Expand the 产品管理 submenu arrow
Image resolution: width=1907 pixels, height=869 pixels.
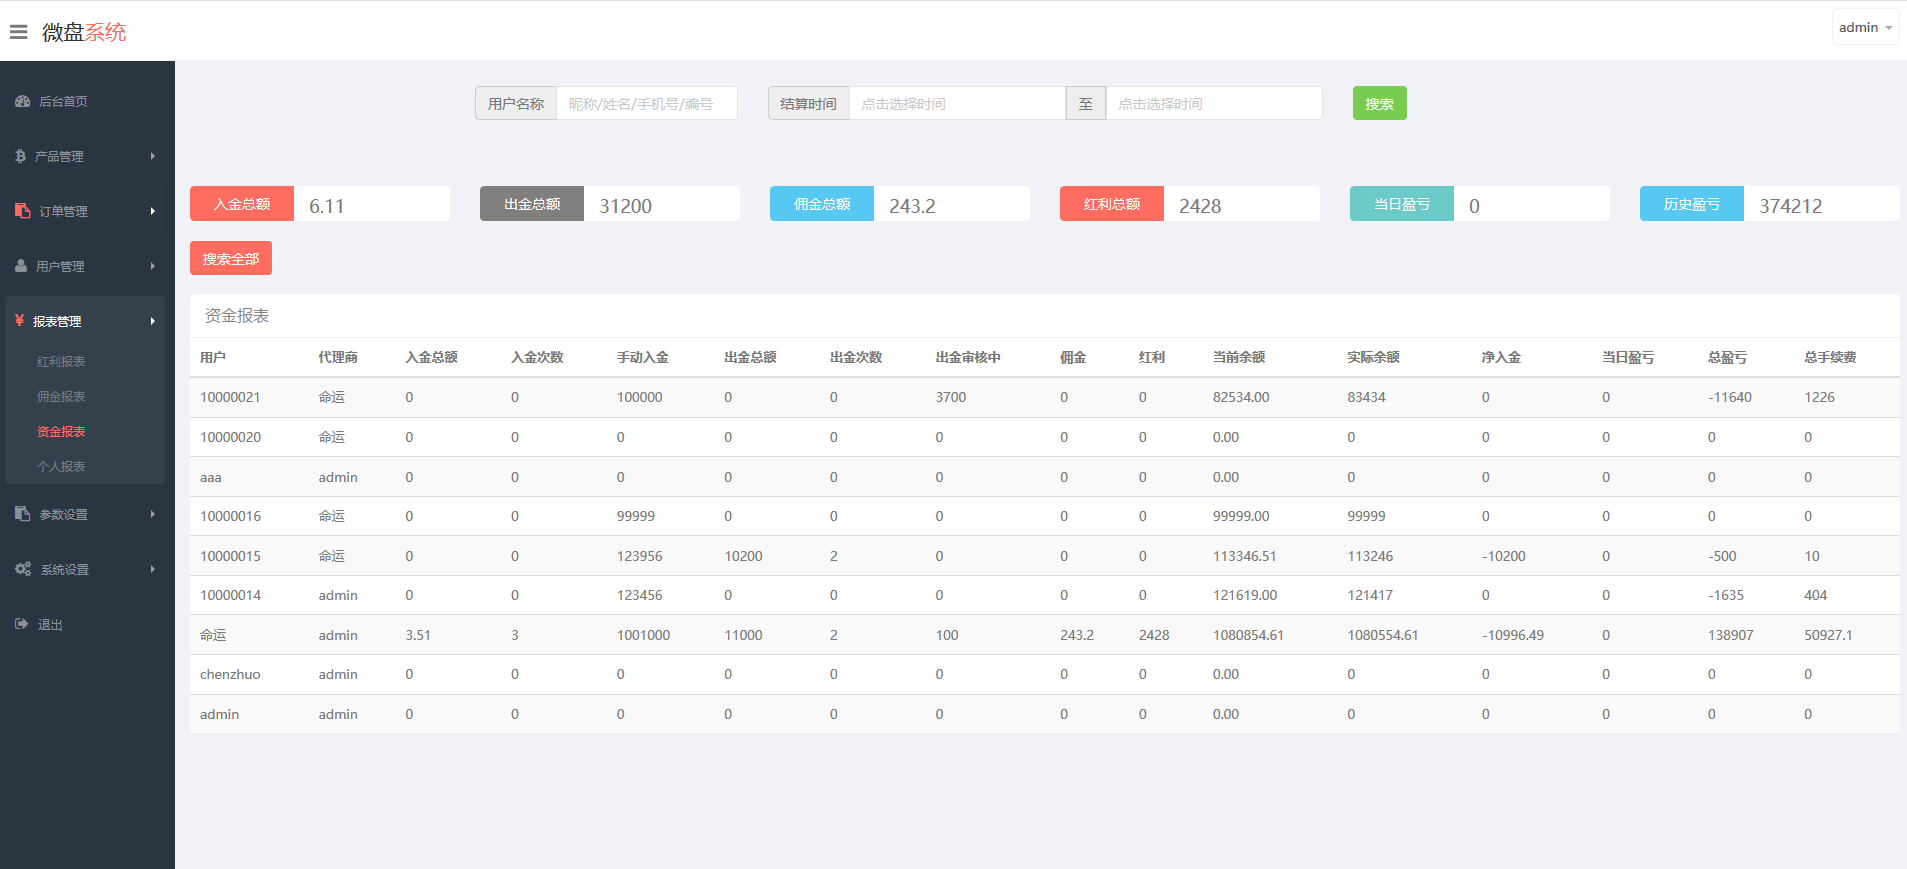click(x=153, y=157)
